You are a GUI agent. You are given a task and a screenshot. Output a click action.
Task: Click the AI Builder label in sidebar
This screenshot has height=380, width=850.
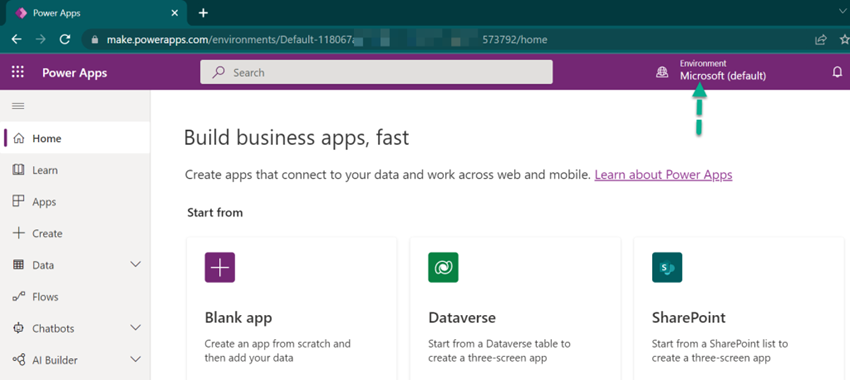pos(55,360)
